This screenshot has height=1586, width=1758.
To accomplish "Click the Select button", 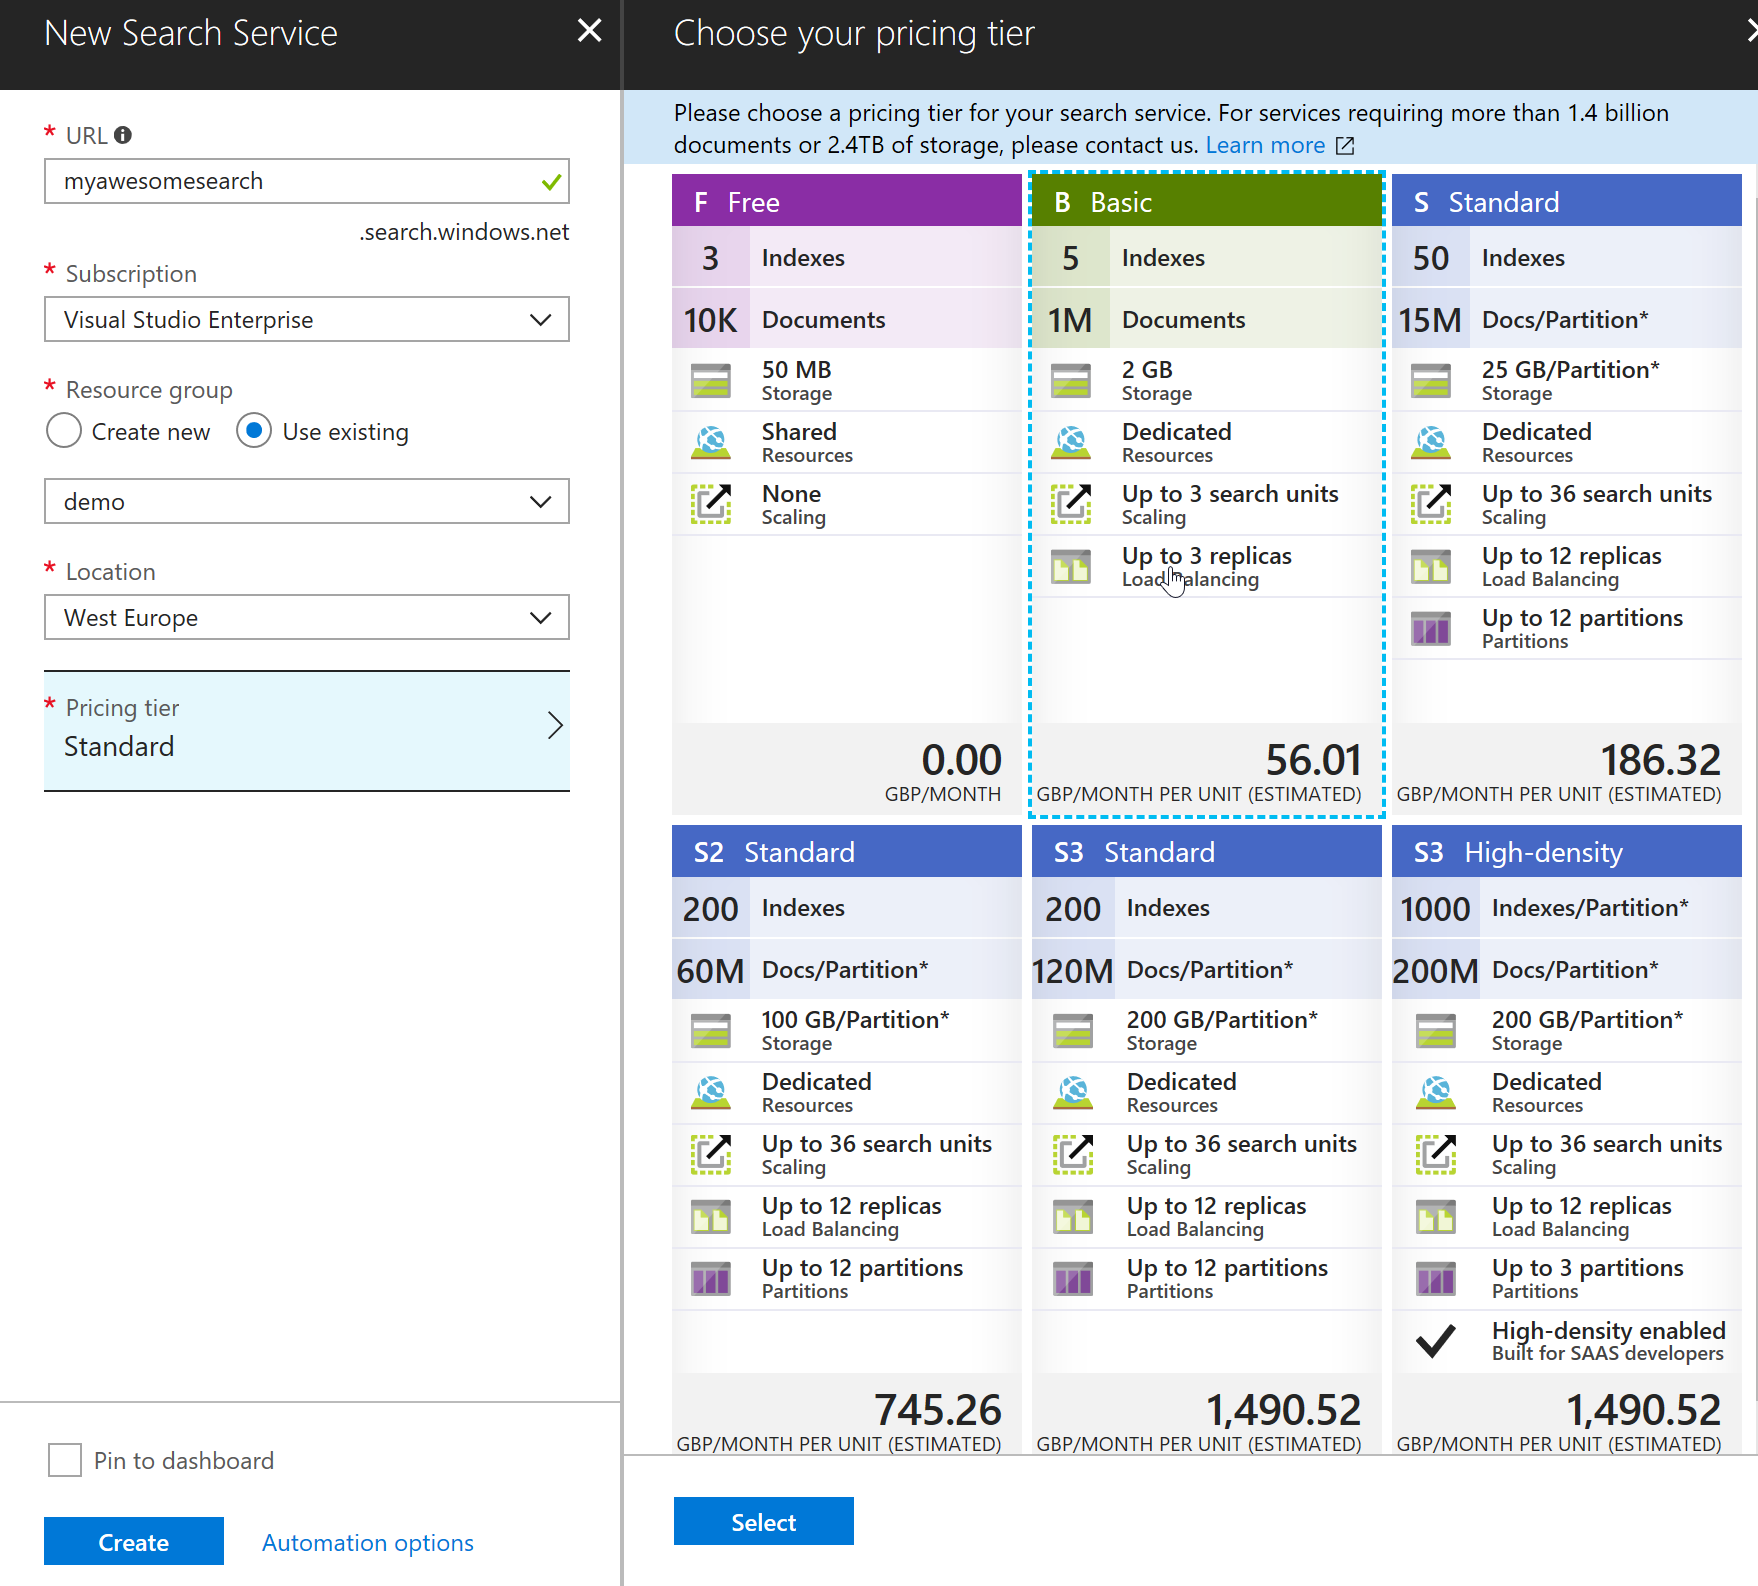I will 764,1521.
